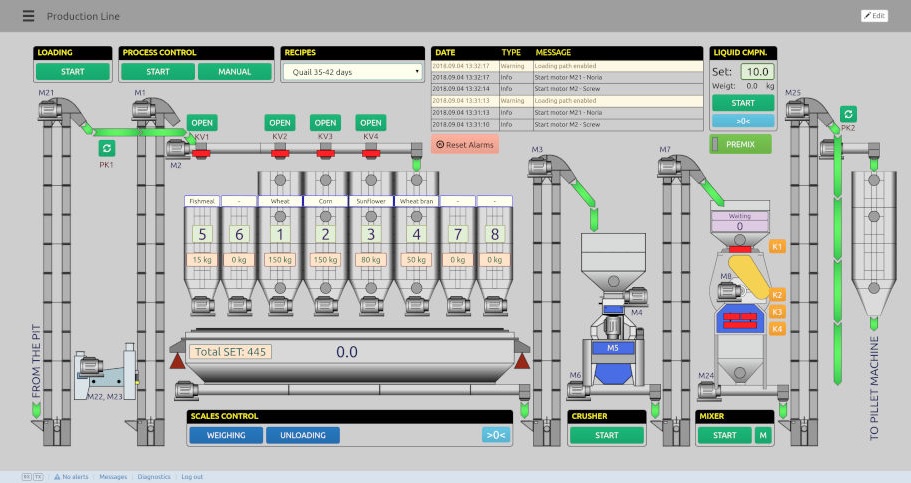Open the Quail 35-42 days recipe dropdown
The width and height of the screenshot is (911, 483).
pos(352,72)
